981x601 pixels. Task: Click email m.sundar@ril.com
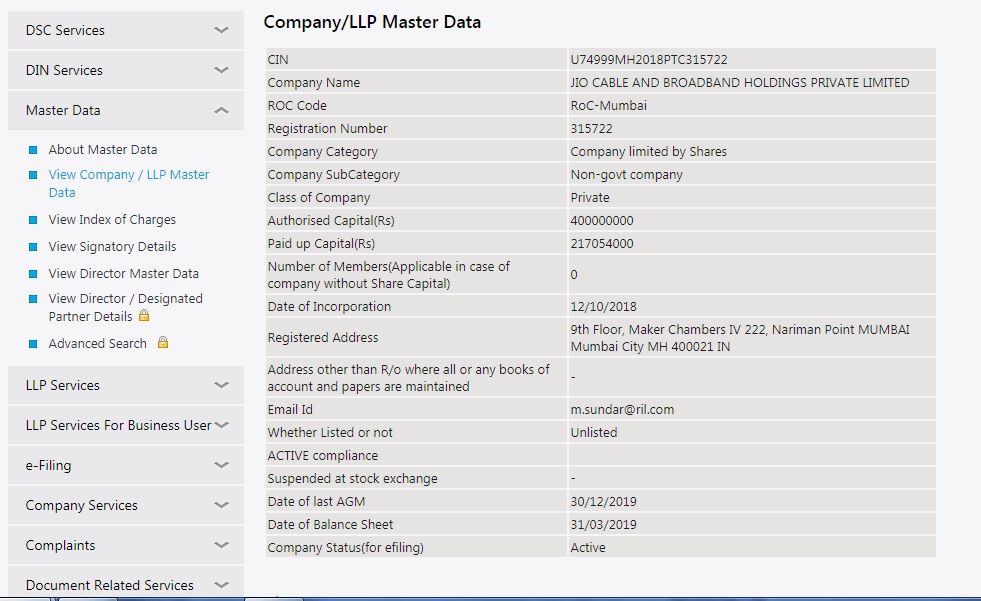tap(622, 410)
